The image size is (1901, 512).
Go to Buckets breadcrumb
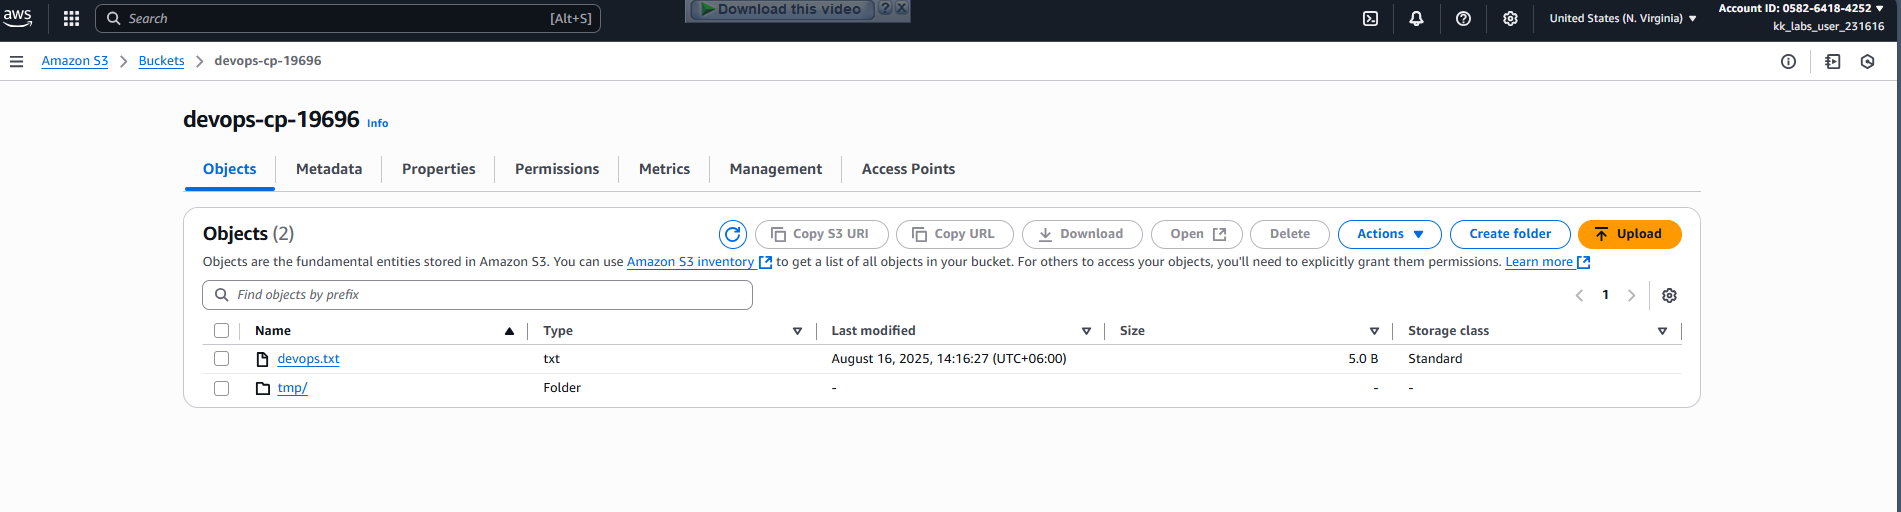point(161,61)
